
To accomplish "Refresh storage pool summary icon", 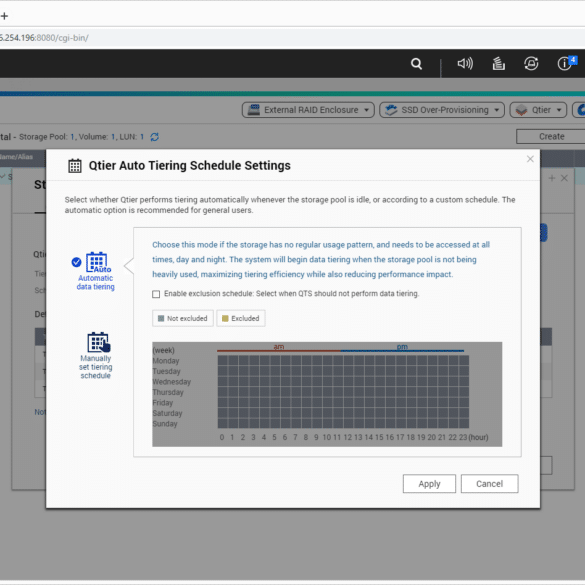I will [x=154, y=137].
